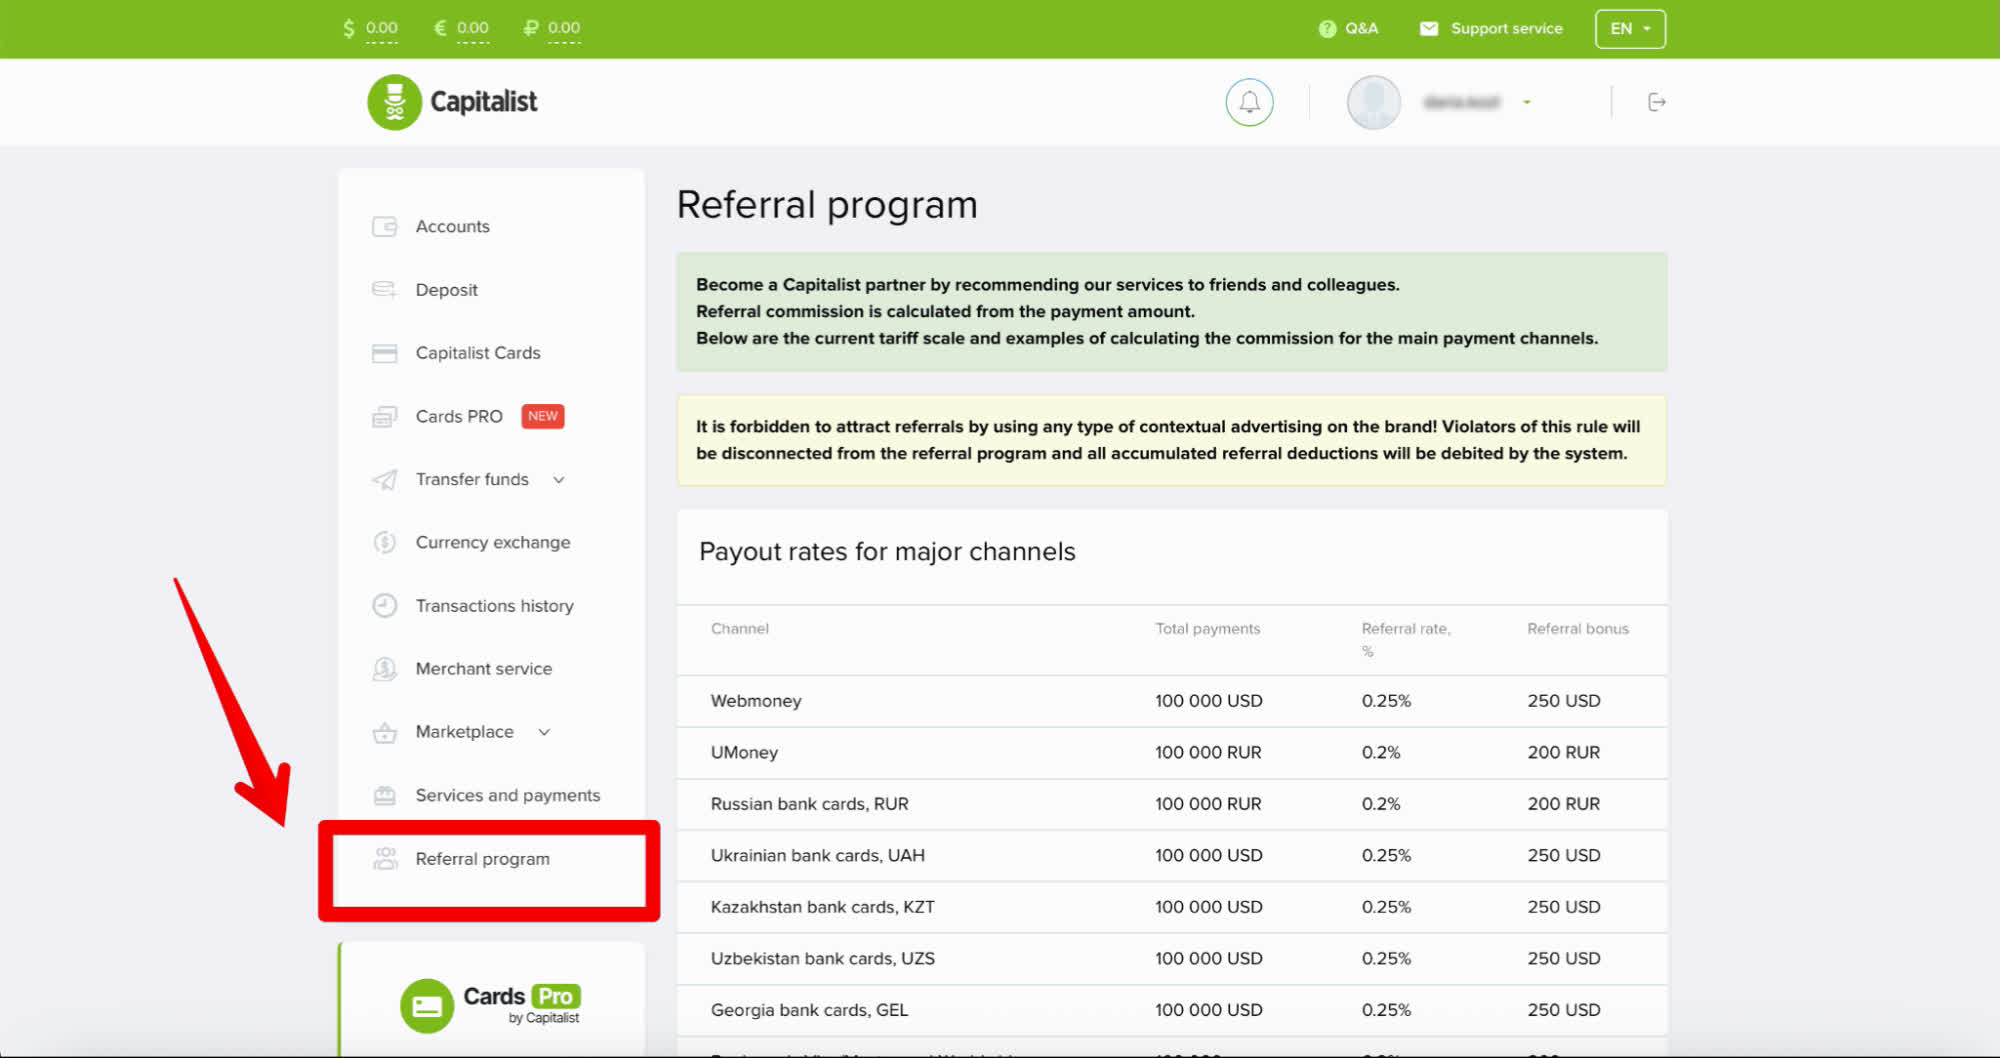
Task: Click the Referral program people icon
Action: pyautogui.click(x=385, y=858)
